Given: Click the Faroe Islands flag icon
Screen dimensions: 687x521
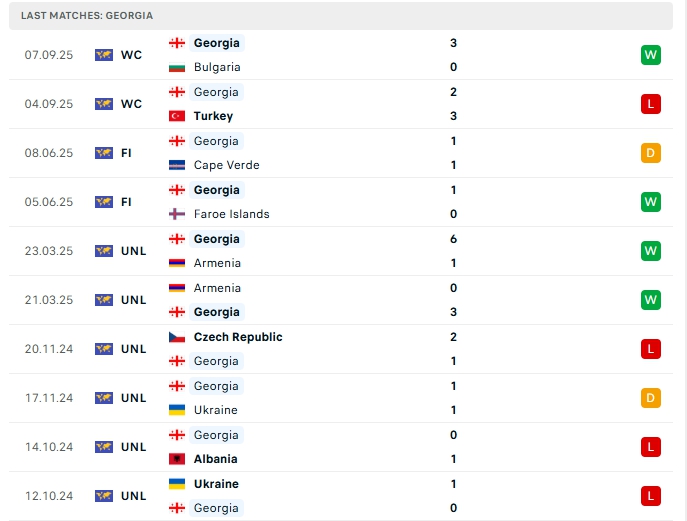Looking at the screenshot, I should 177,214.
